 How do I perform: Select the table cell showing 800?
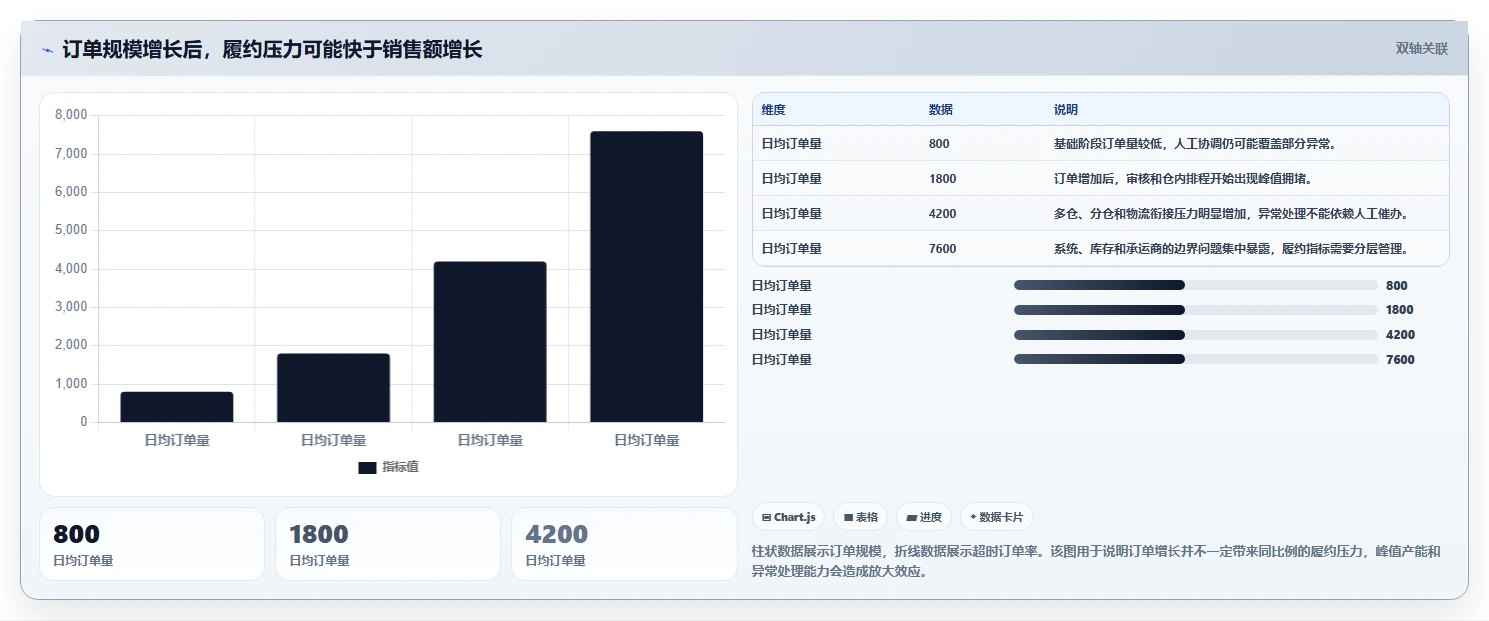coord(939,144)
